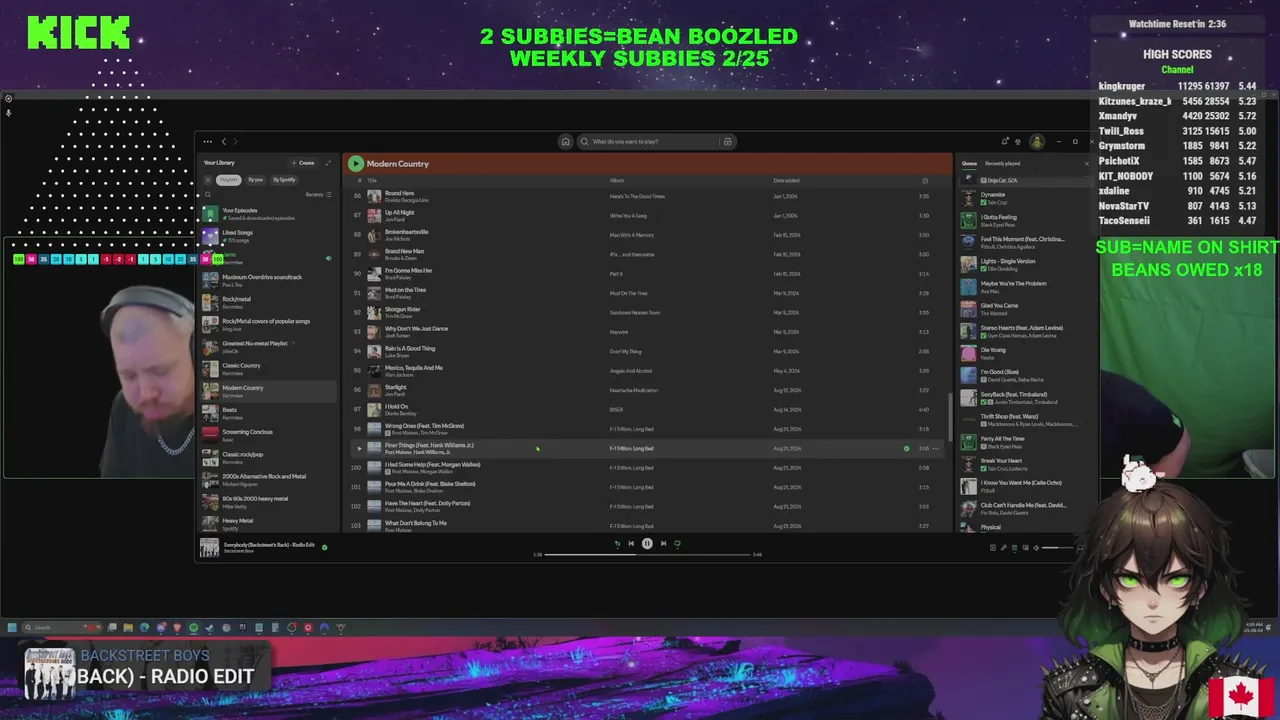Viewport: 1280px width, 720px height.
Task: Select the Round Here track row
Action: tap(647, 196)
